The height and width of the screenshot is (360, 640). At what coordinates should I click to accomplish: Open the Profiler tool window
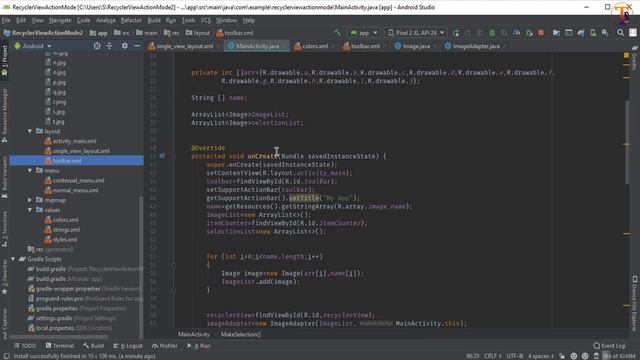(x=164, y=346)
